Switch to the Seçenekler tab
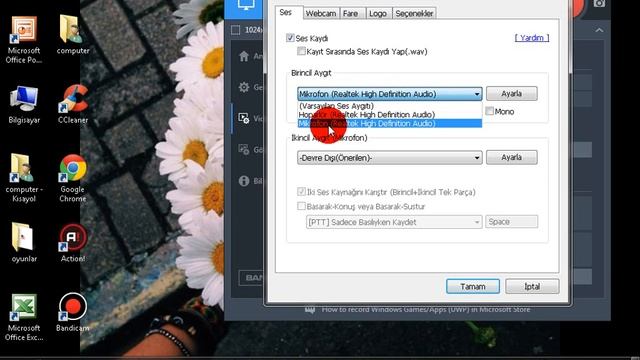This screenshot has width=640, height=360. (414, 13)
